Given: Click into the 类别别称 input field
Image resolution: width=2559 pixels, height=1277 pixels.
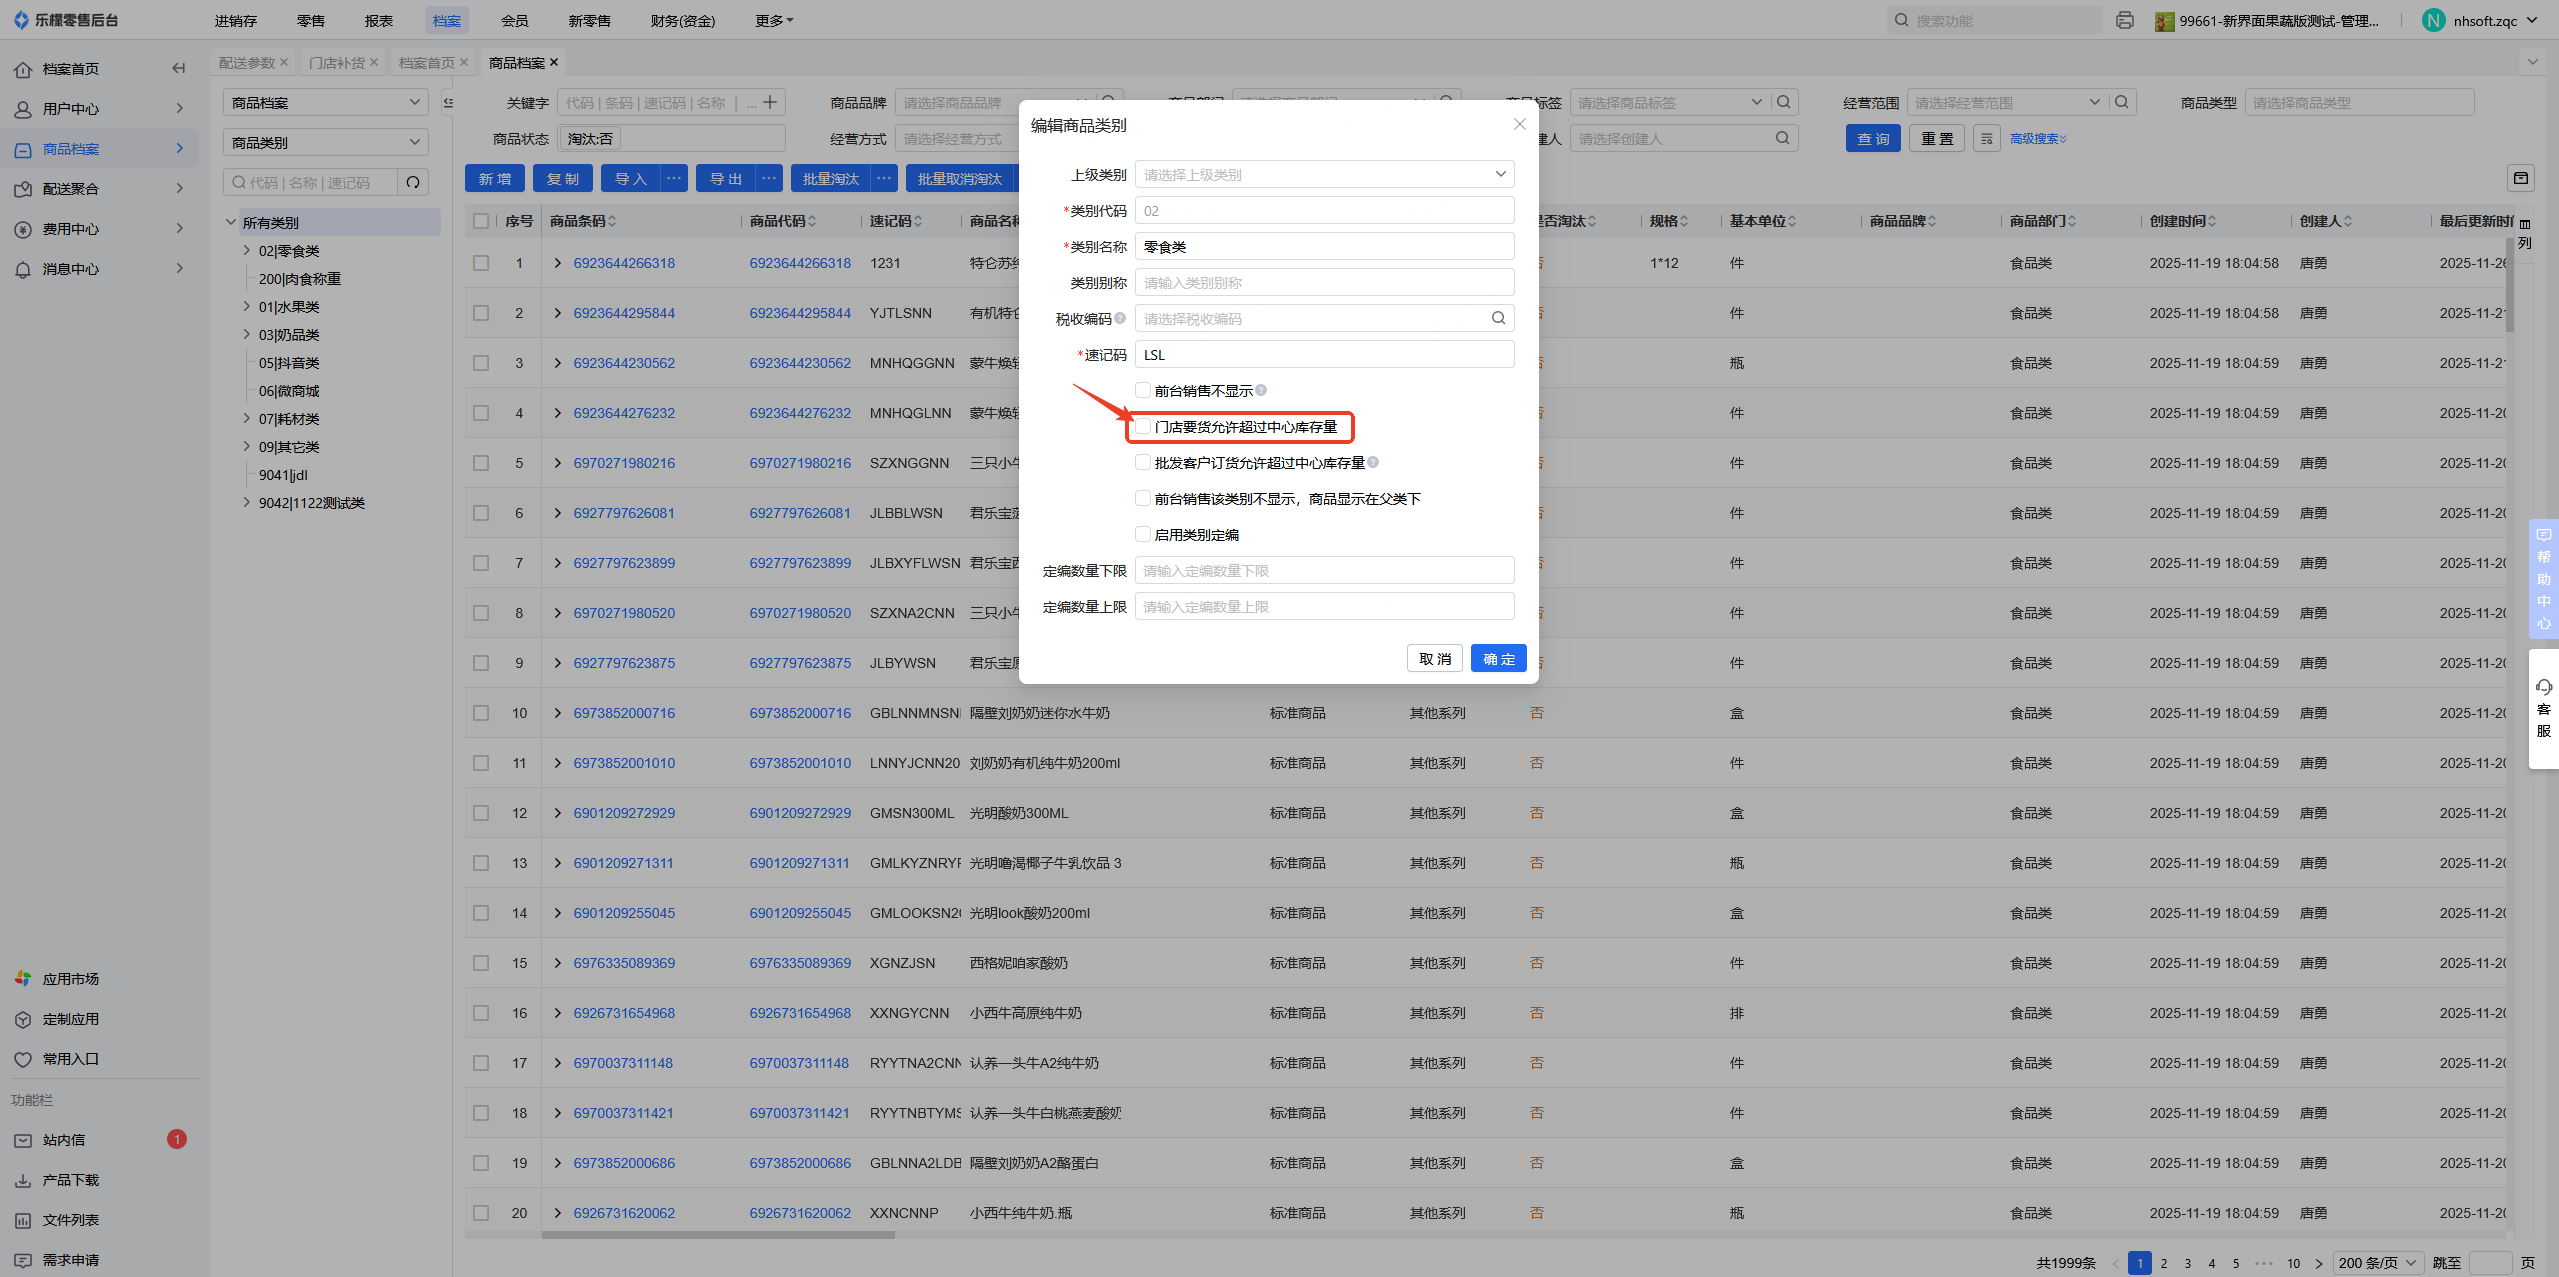Looking at the screenshot, I should 1323,283.
